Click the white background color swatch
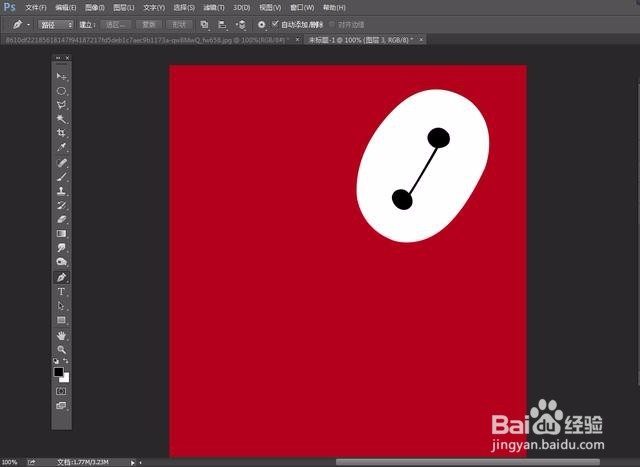Image resolution: width=640 pixels, height=467 pixels. [x=66, y=379]
